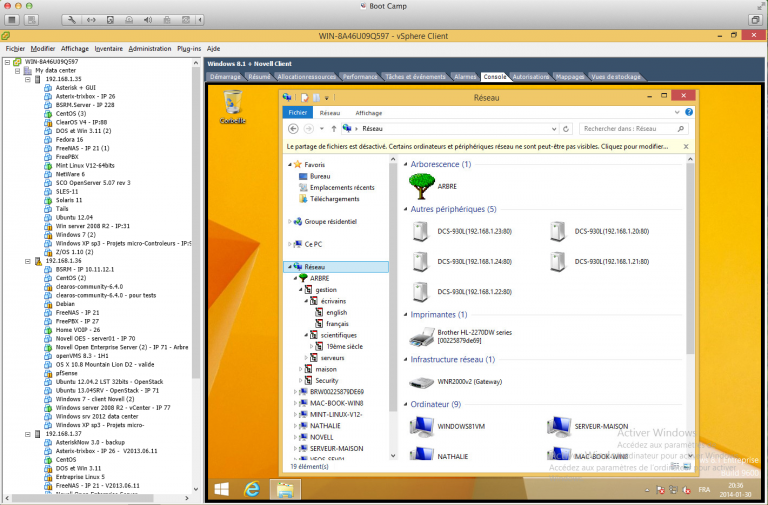Click the FRA language indicator in the taskbar
The image size is (768, 505).
pos(704,490)
